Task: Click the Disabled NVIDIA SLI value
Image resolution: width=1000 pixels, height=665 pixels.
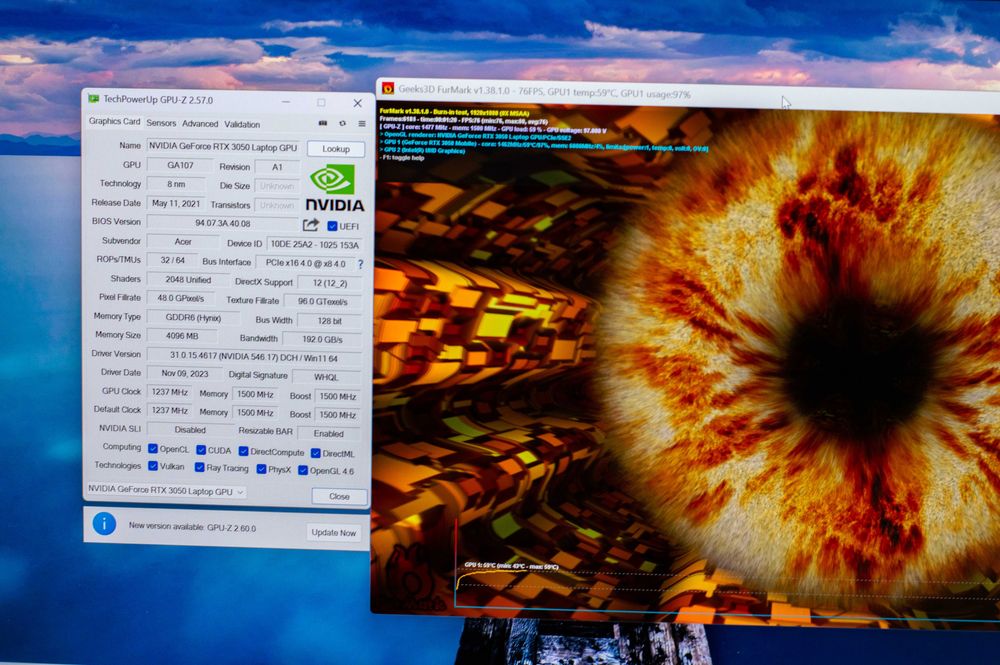Action: tap(189, 430)
